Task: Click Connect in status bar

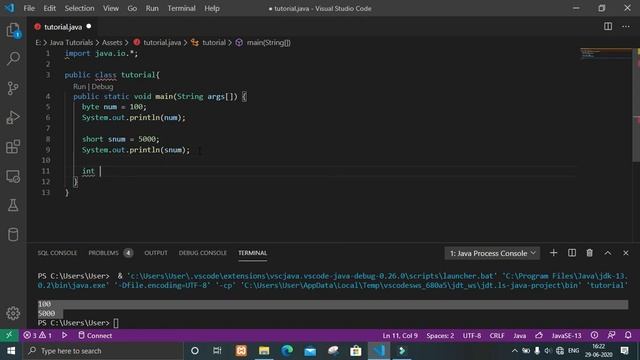Action: pos(95,335)
